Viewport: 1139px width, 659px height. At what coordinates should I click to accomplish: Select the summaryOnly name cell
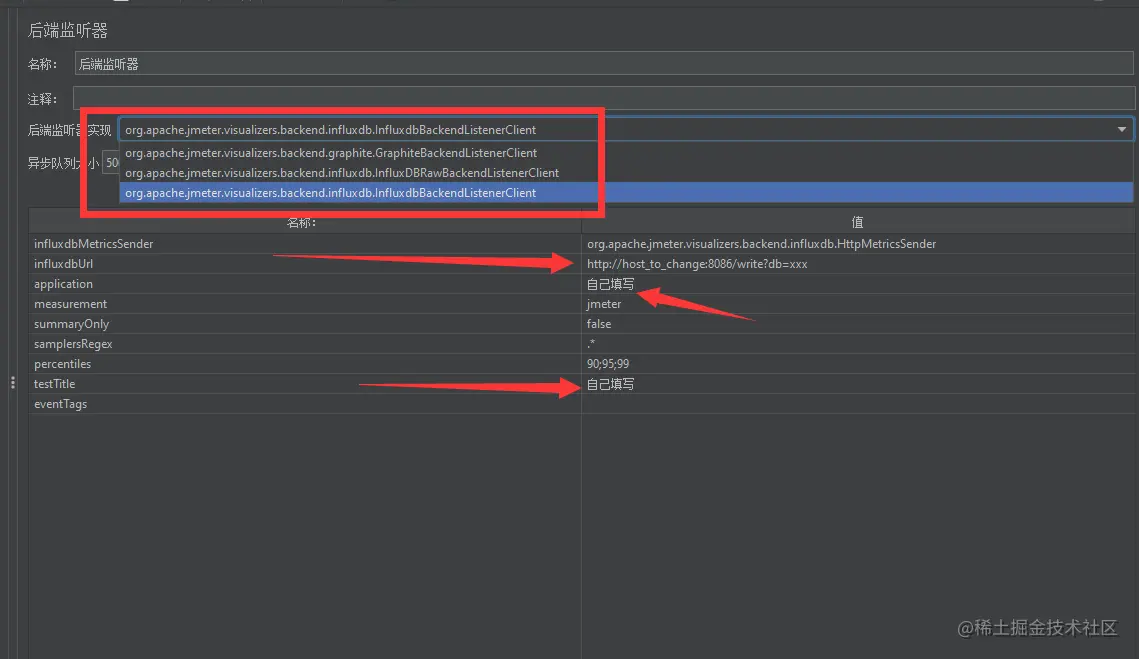[x=305, y=323]
